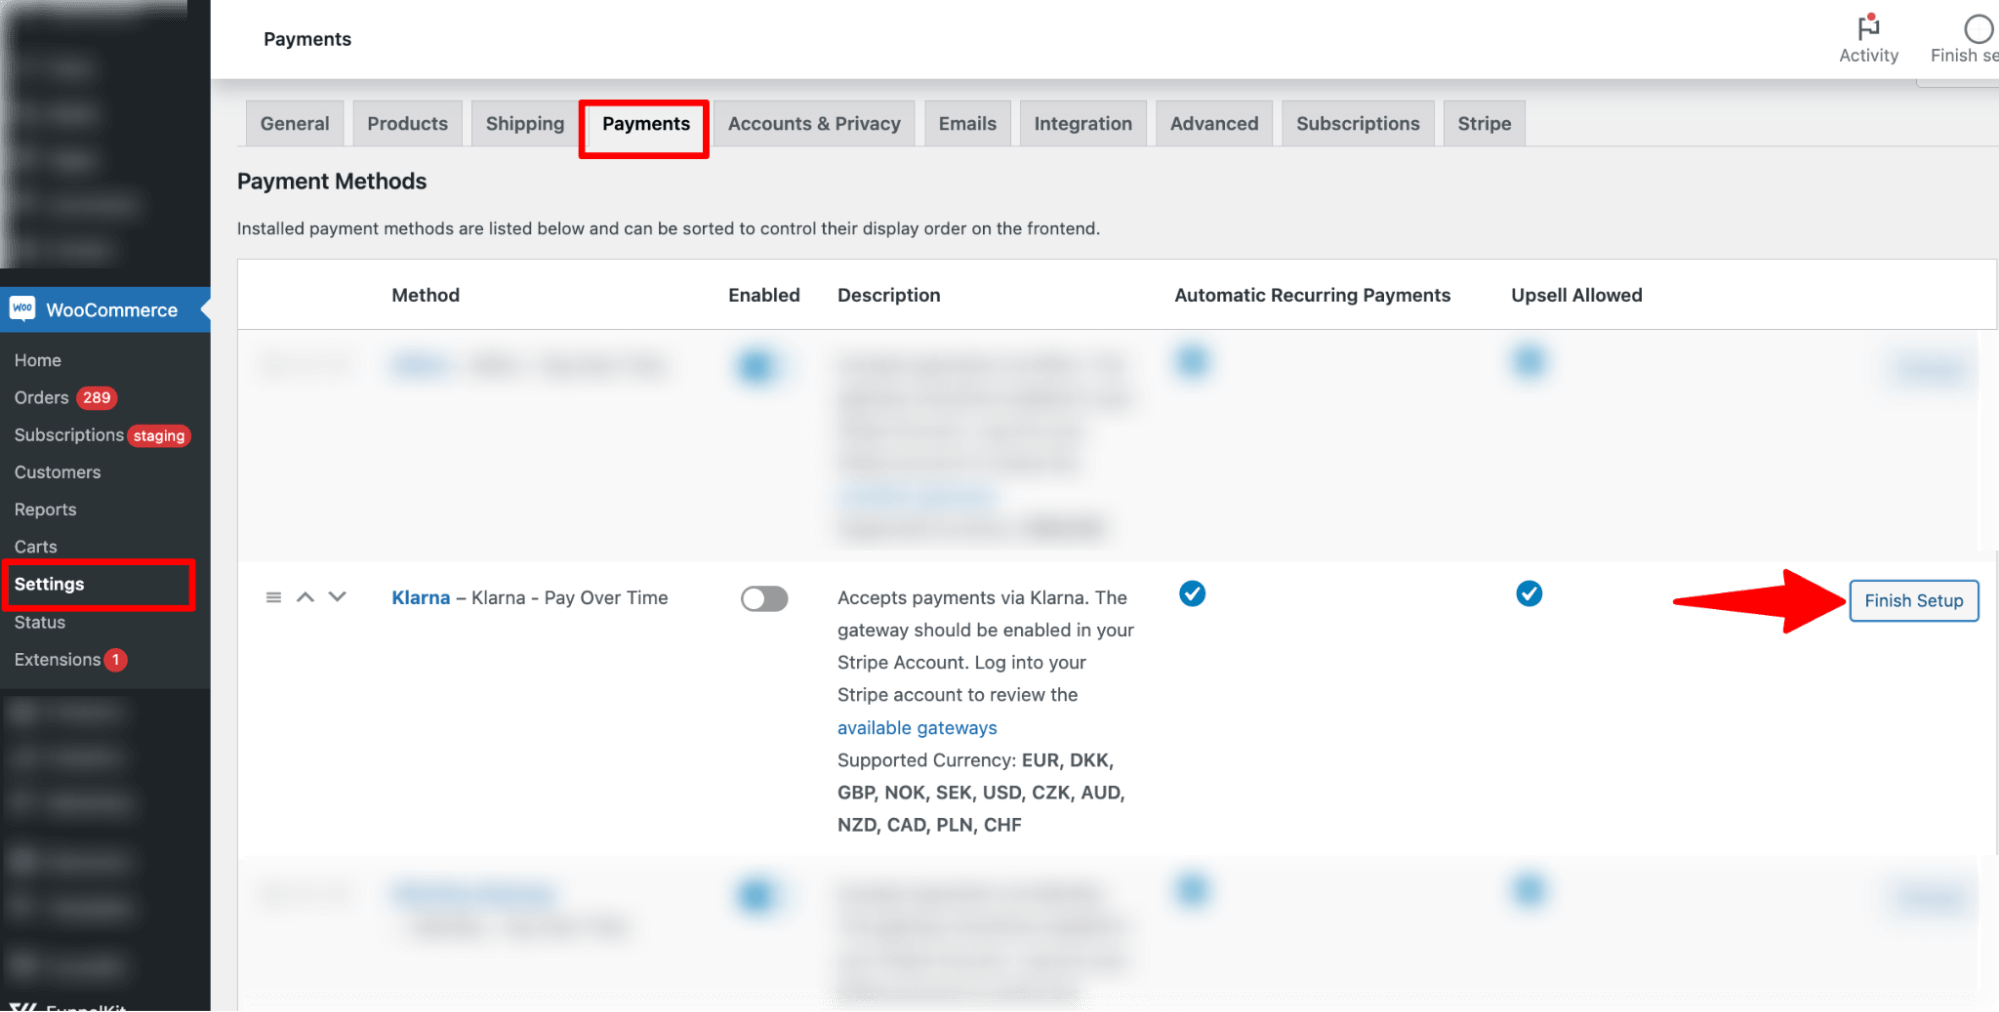The width and height of the screenshot is (1999, 1012).
Task: Click the Activity flag icon
Action: click(x=1867, y=27)
